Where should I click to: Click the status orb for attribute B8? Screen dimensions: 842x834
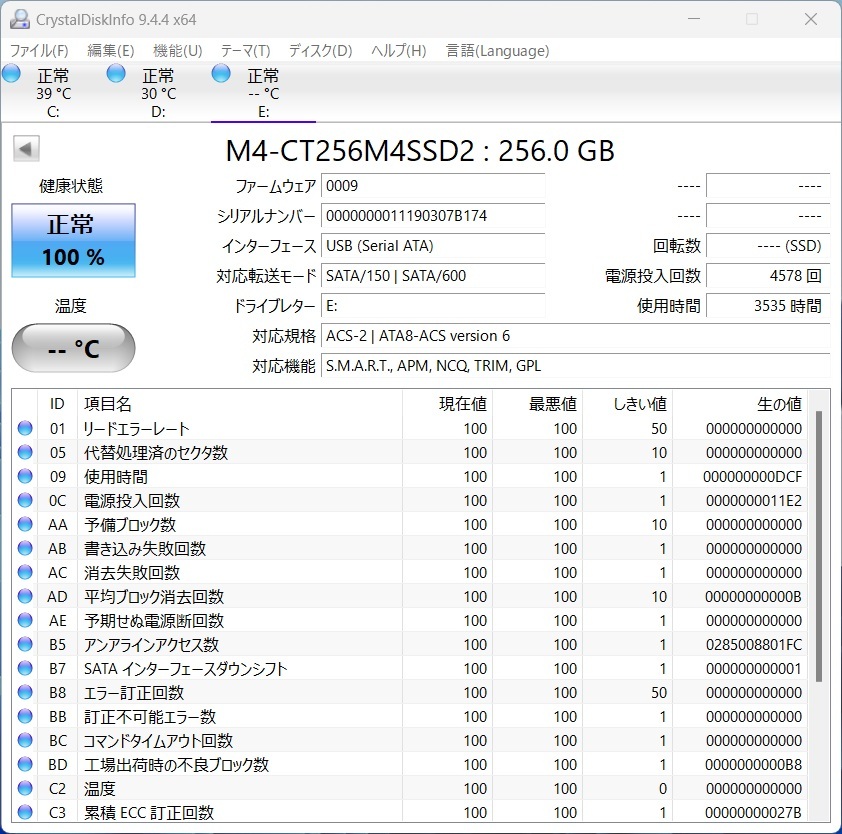[x=25, y=692]
